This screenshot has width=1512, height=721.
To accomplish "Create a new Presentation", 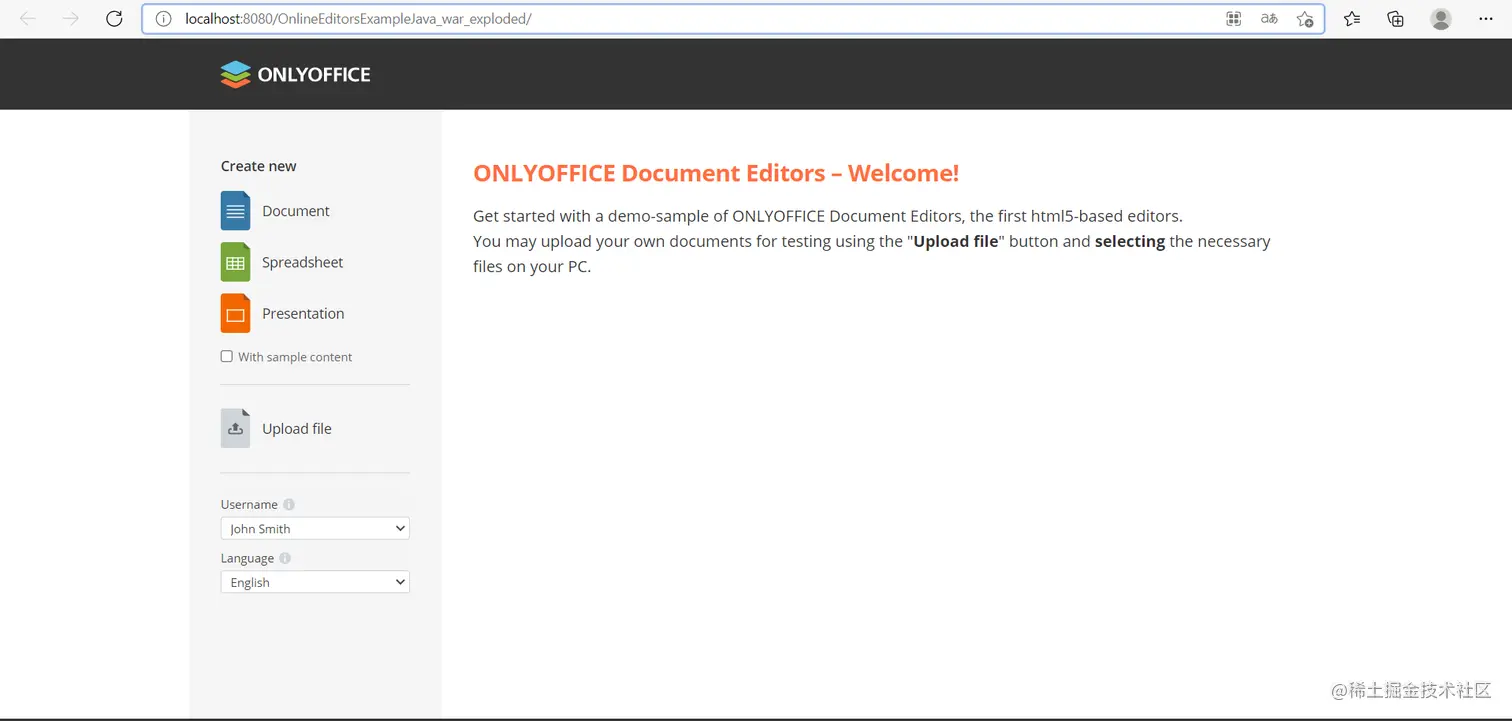I will [302, 313].
